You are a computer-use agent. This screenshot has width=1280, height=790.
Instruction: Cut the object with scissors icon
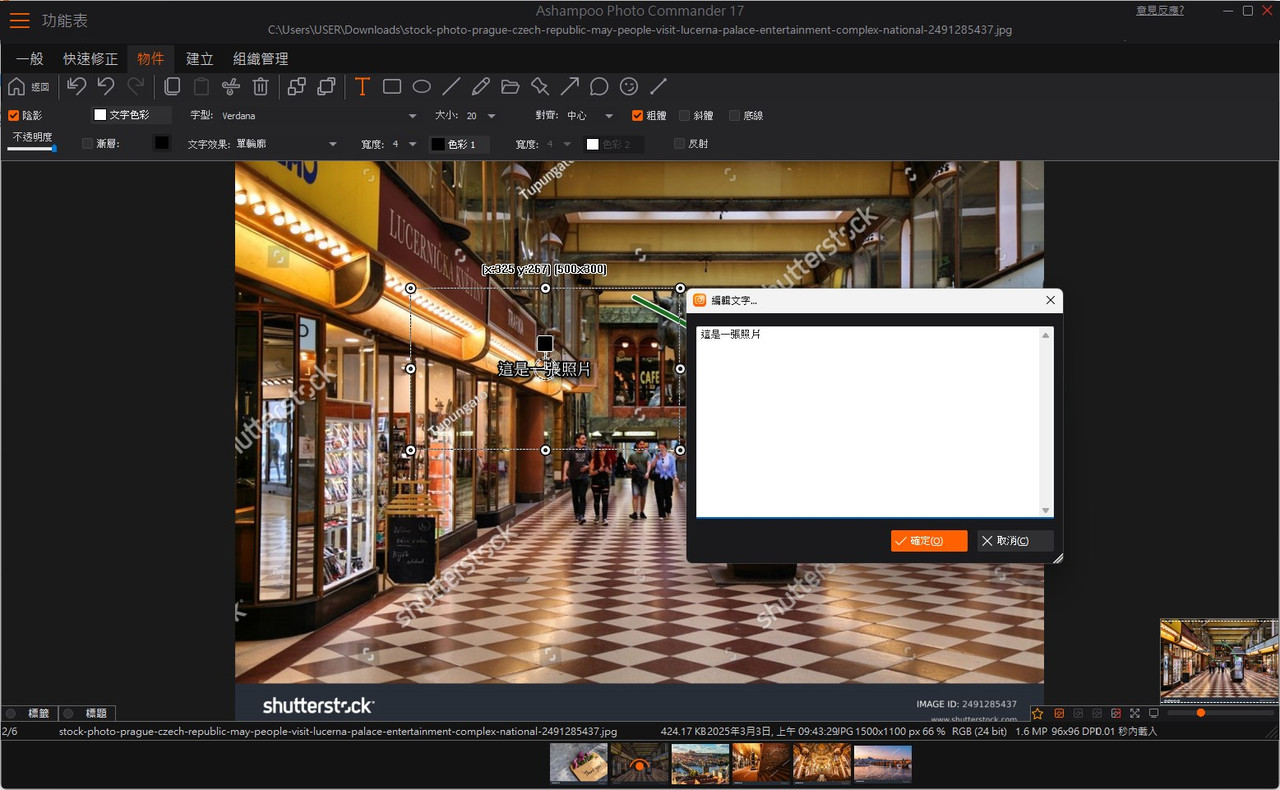231,87
